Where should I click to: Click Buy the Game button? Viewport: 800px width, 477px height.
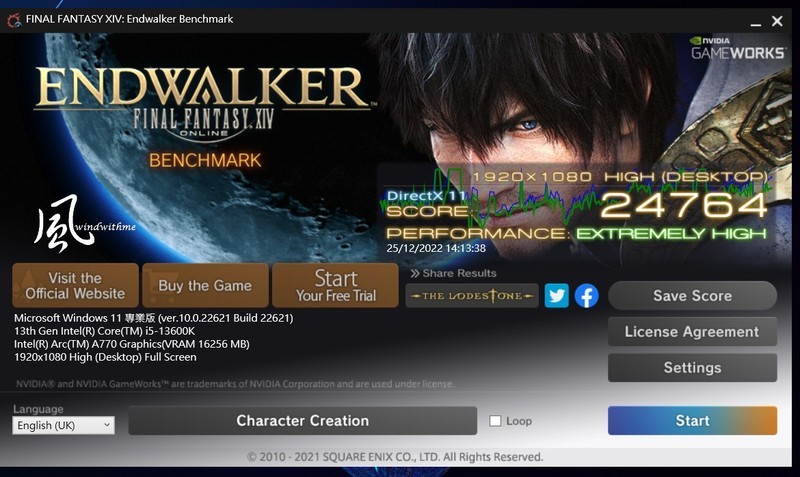point(205,285)
